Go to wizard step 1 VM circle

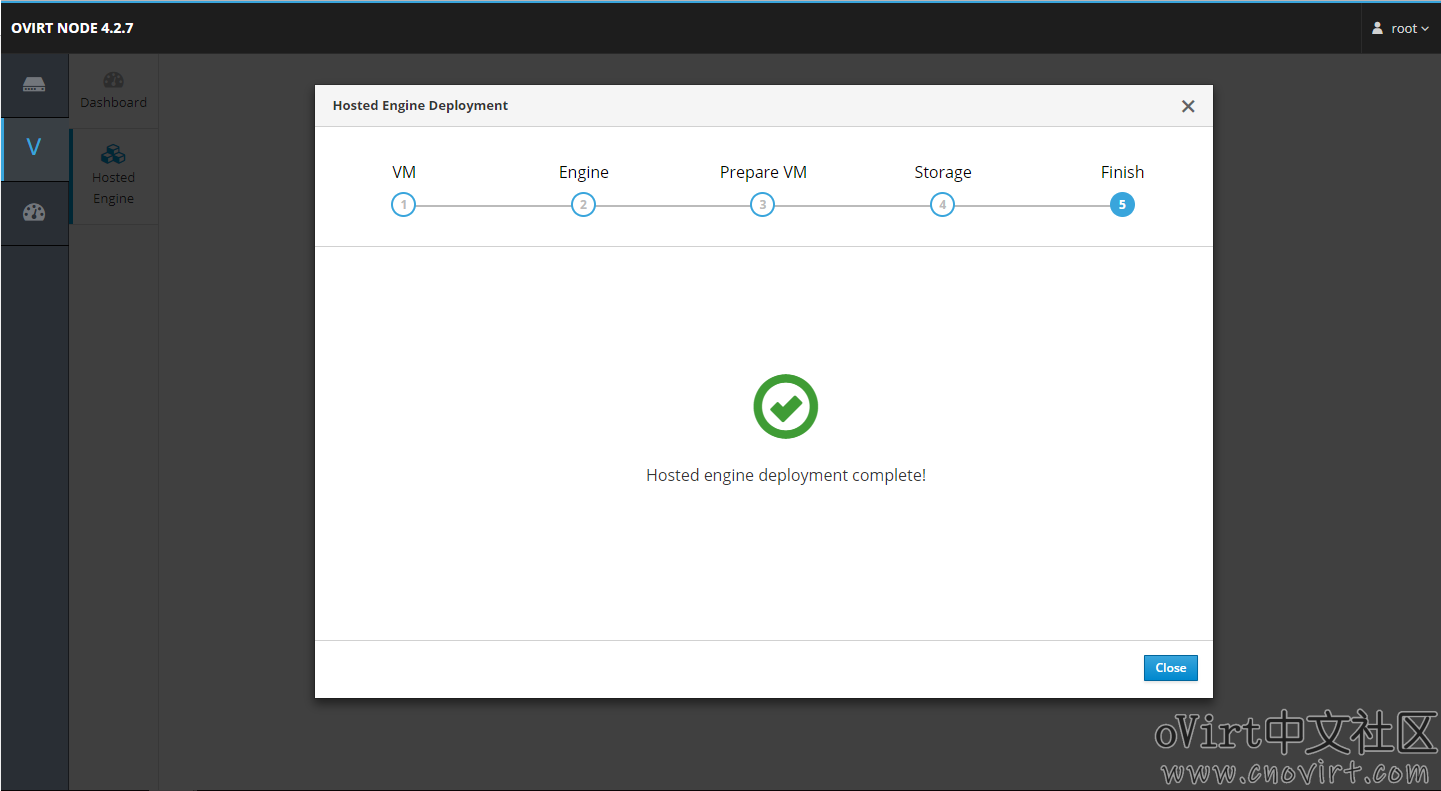[403, 205]
